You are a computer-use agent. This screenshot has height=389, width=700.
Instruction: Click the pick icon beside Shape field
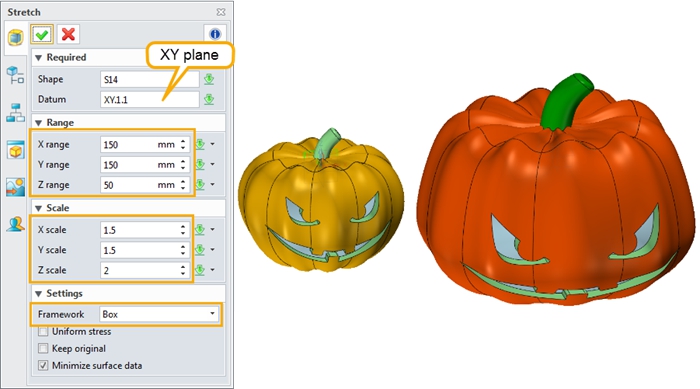[x=208, y=79]
